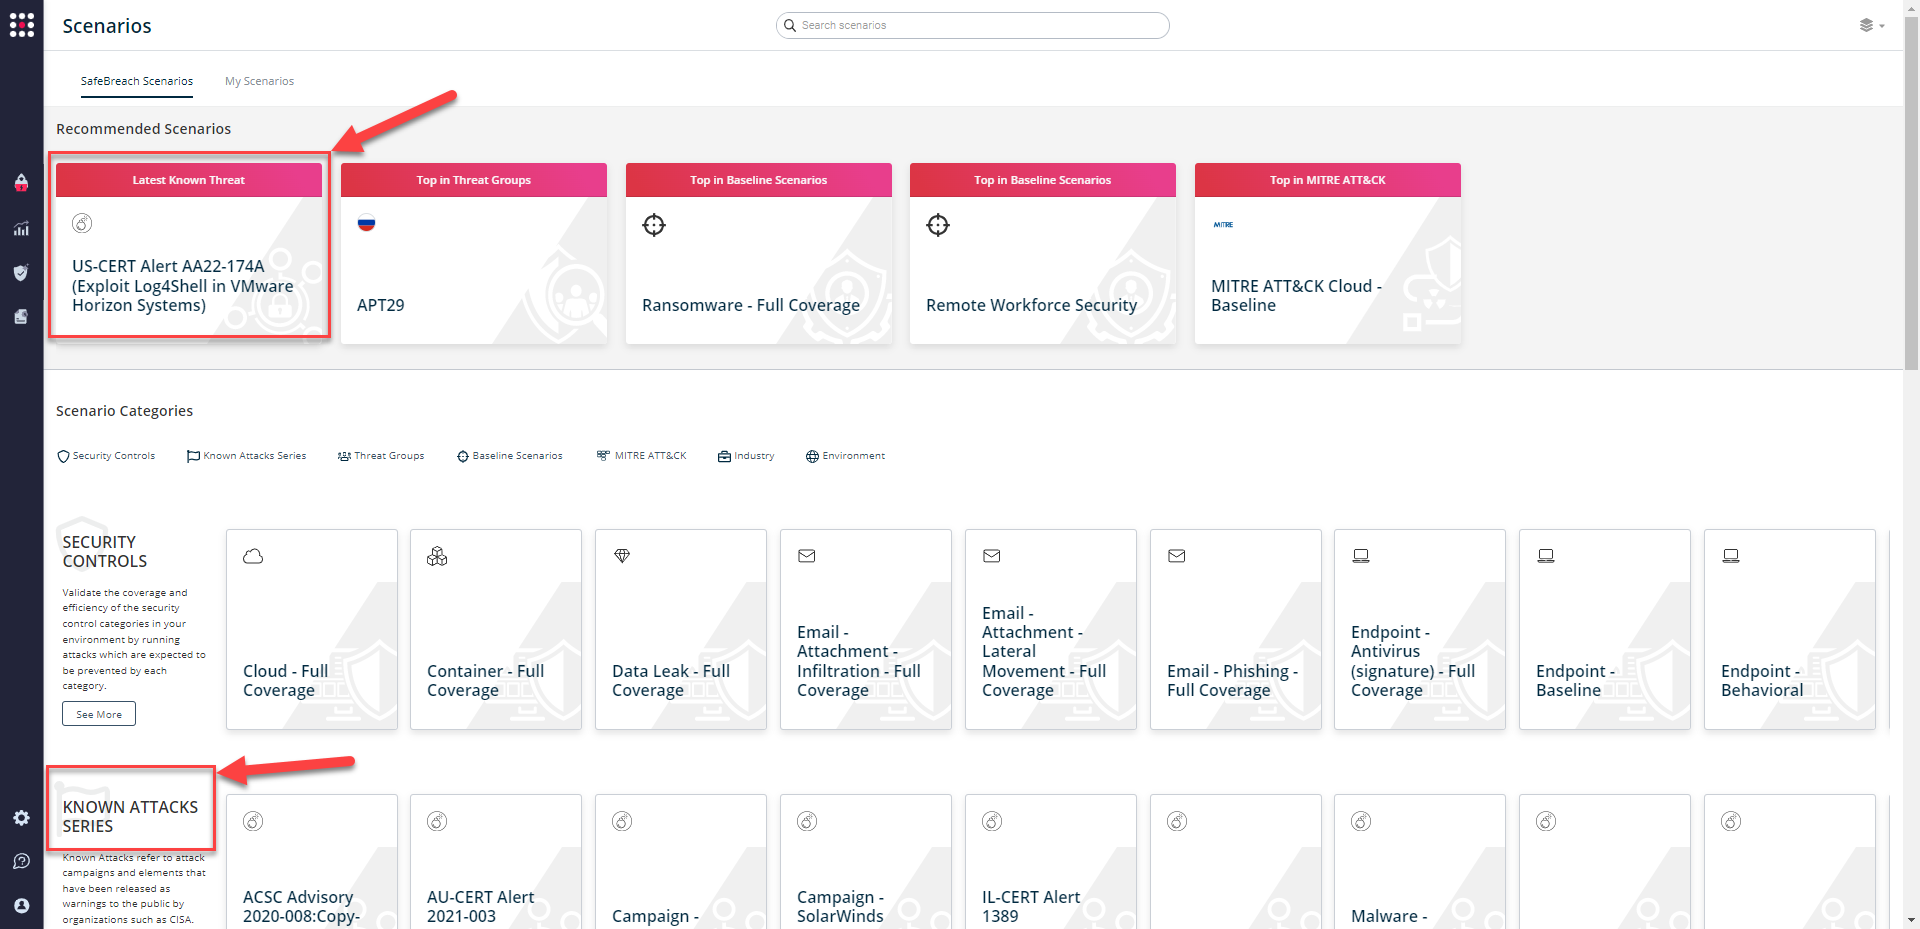This screenshot has width=1920, height=929.
Task: Select the SafeBreach Scenarios tab
Action: (137, 81)
